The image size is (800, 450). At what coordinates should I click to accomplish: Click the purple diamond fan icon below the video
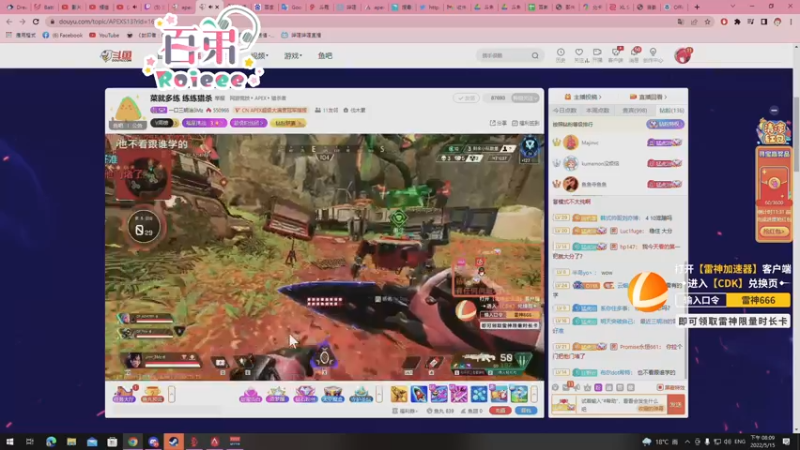(x=305, y=394)
